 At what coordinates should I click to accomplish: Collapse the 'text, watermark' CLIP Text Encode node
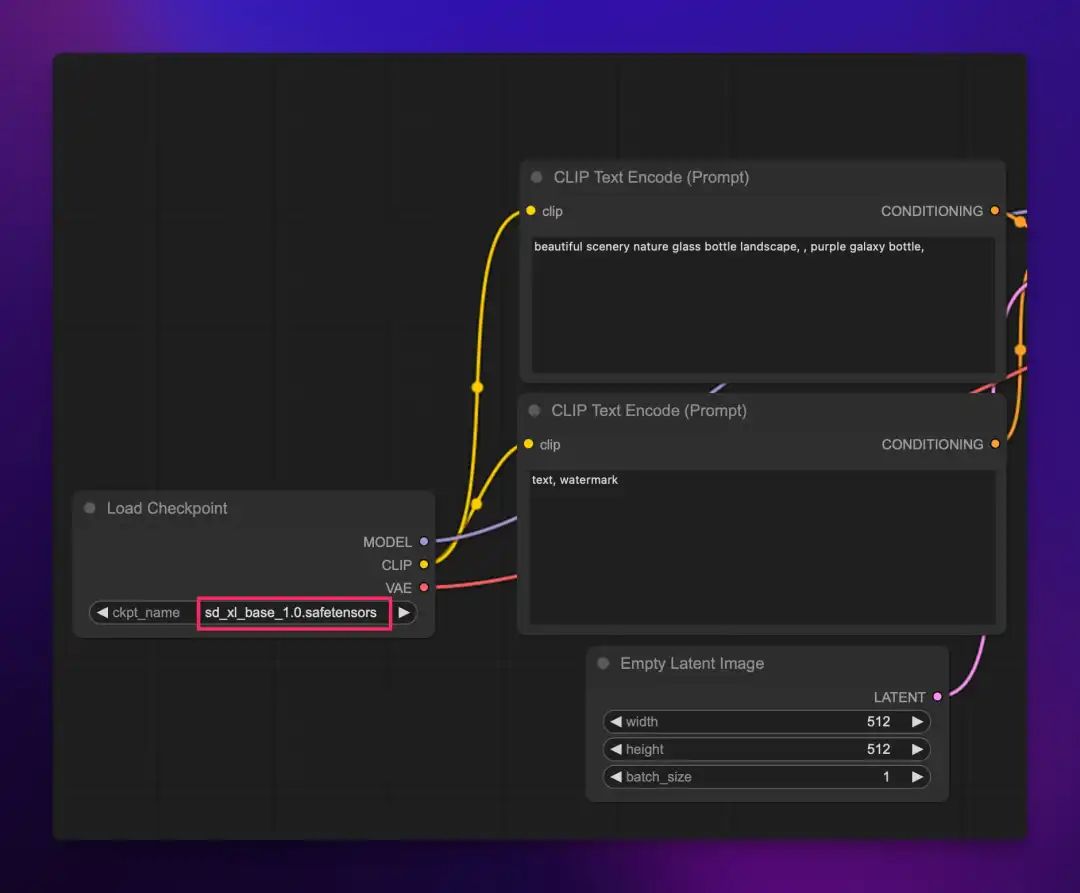click(534, 410)
